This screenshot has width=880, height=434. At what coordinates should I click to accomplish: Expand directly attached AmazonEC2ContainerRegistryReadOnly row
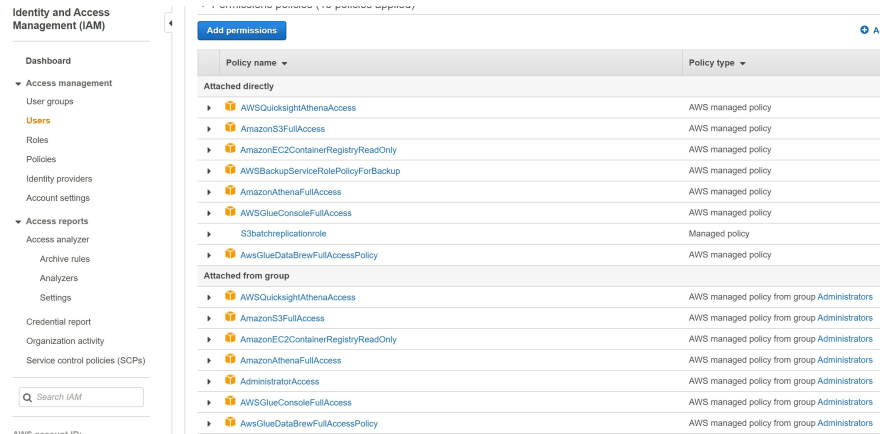209,150
